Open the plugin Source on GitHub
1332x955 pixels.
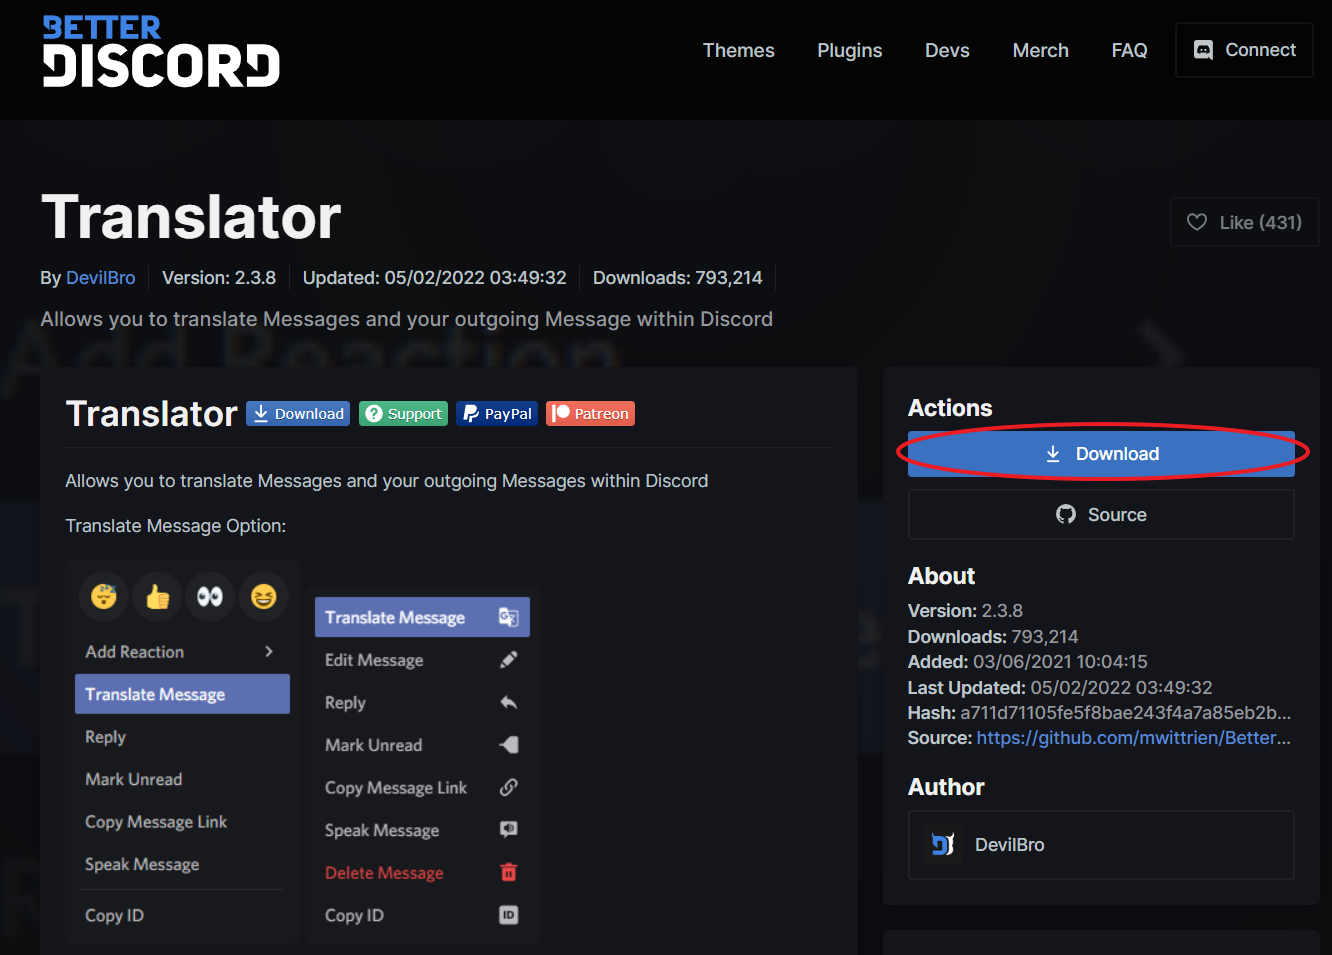click(1101, 515)
